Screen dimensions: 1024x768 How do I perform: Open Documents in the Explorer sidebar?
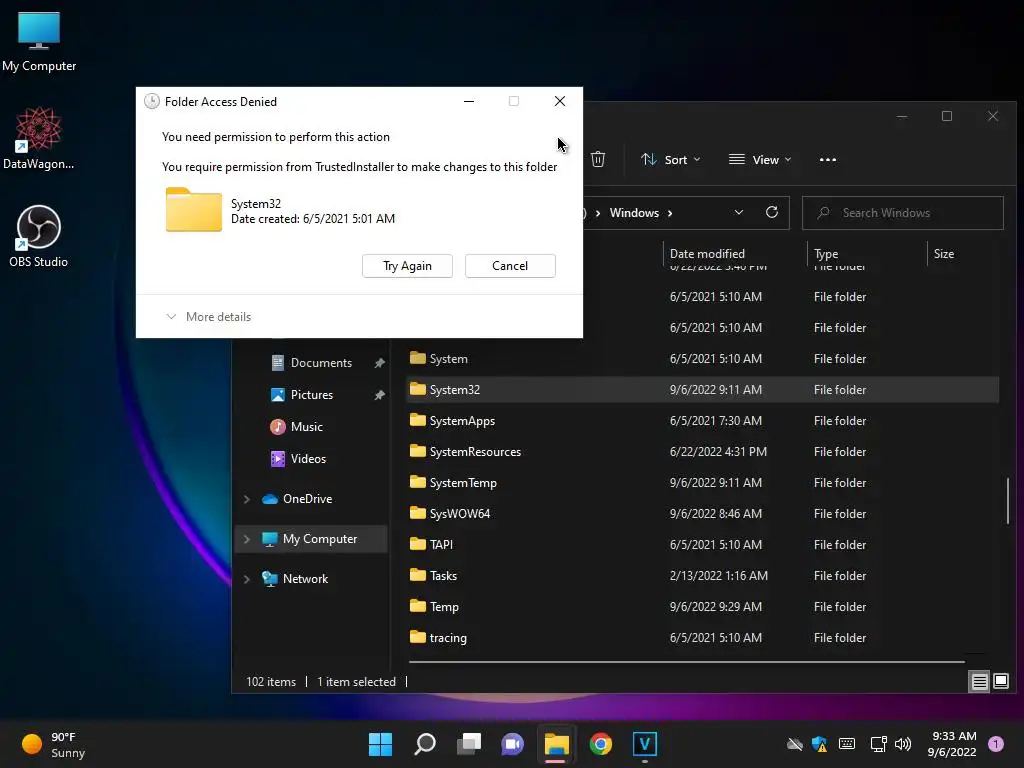click(x=312, y=362)
